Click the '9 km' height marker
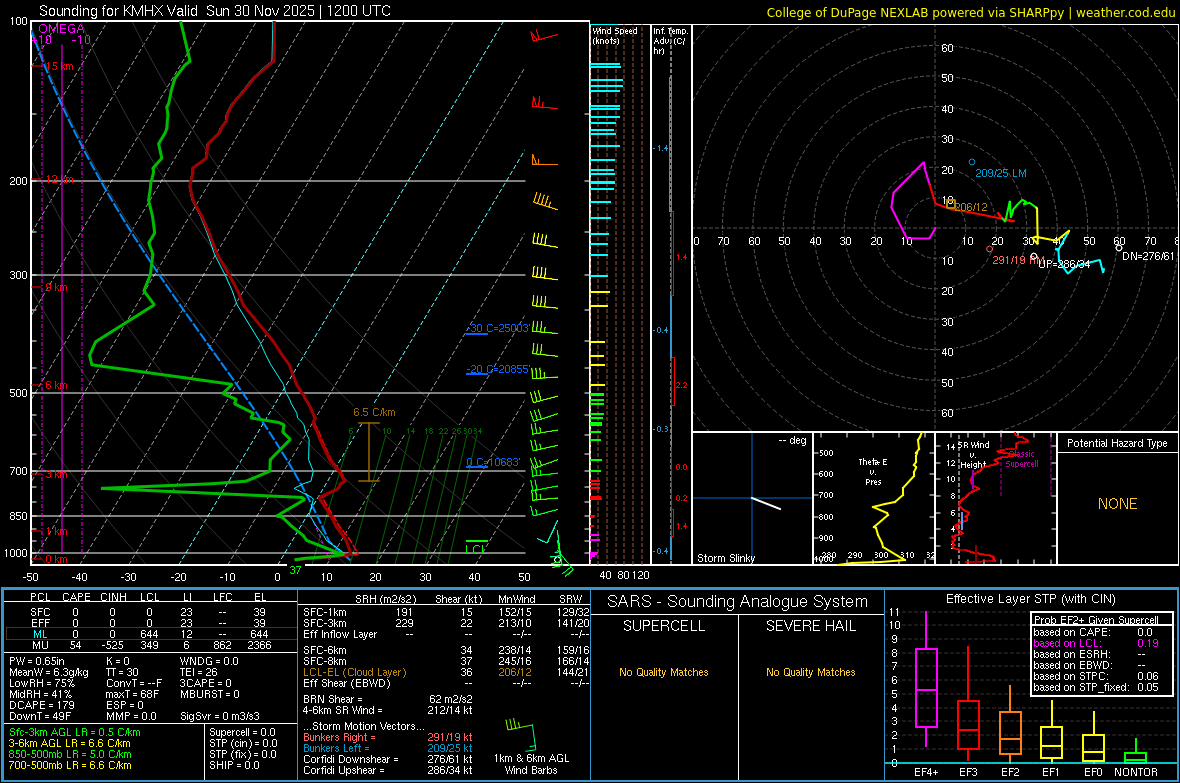The width and height of the screenshot is (1180, 783). [56, 287]
